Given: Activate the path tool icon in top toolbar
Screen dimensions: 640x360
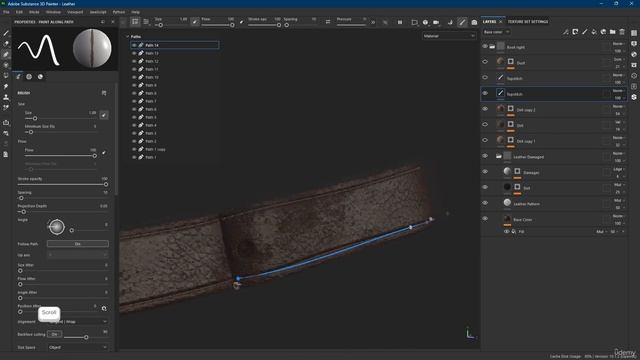Looking at the screenshot, I should (x=462, y=22).
